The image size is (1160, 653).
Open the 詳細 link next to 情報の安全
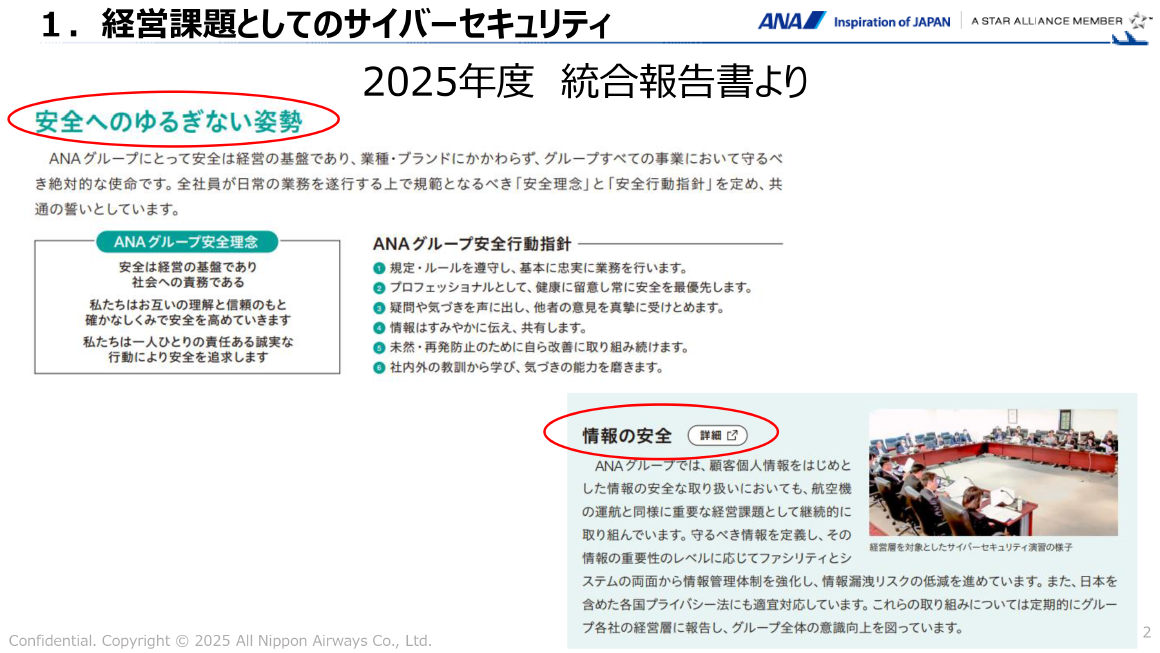point(718,434)
